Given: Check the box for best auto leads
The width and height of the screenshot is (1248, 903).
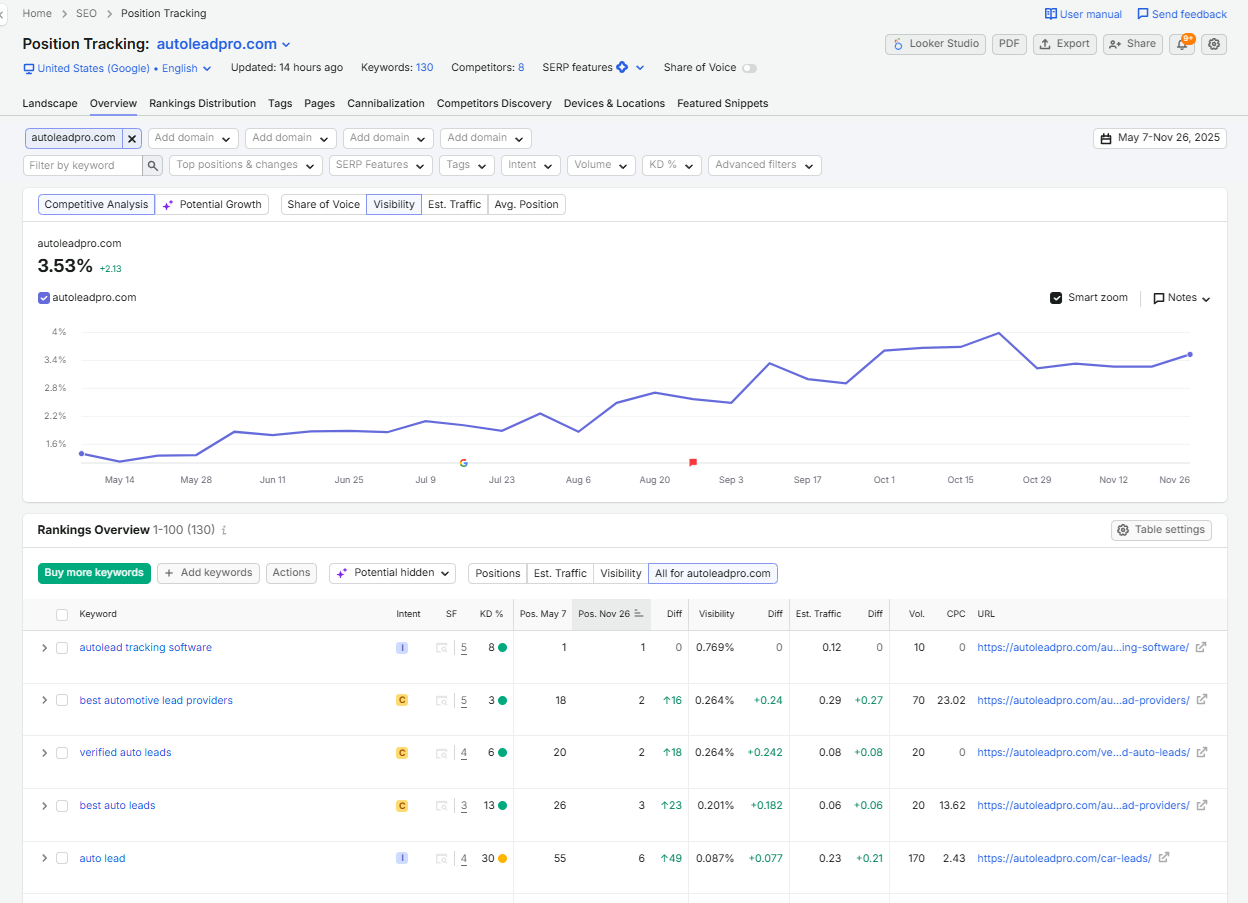Looking at the screenshot, I should click(x=62, y=806).
